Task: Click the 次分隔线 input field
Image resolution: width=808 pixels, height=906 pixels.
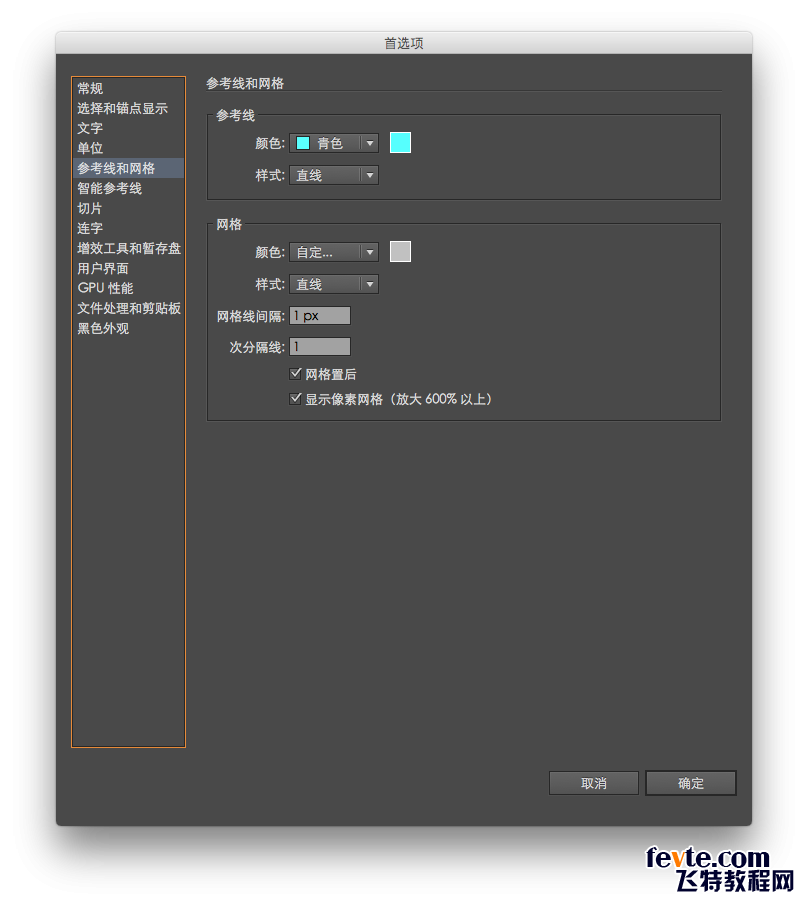Action: pyautogui.click(x=320, y=347)
